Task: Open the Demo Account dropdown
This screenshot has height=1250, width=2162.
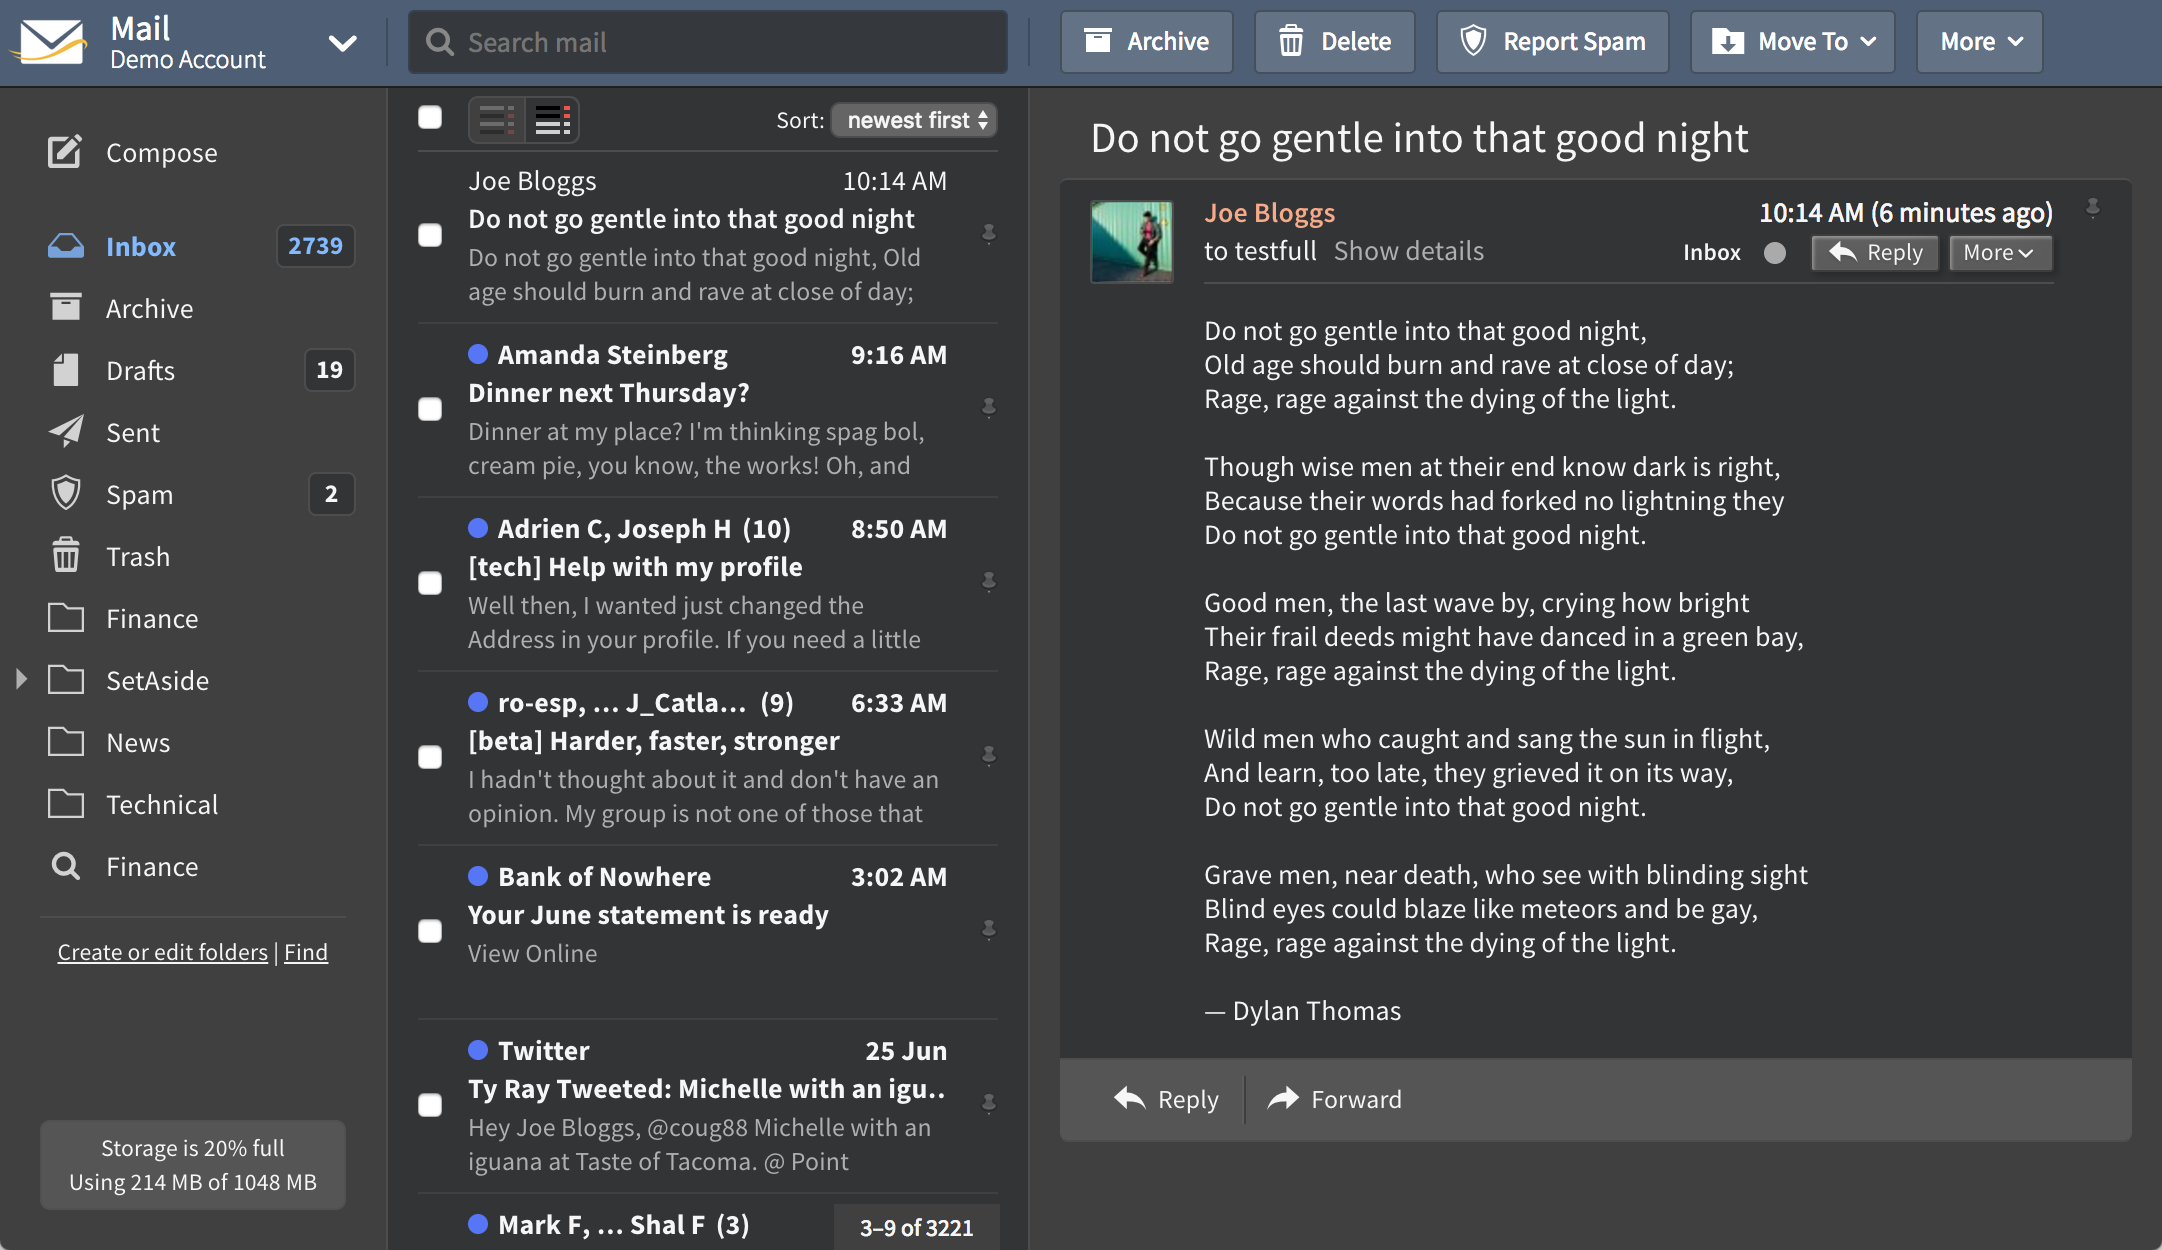Action: [342, 43]
